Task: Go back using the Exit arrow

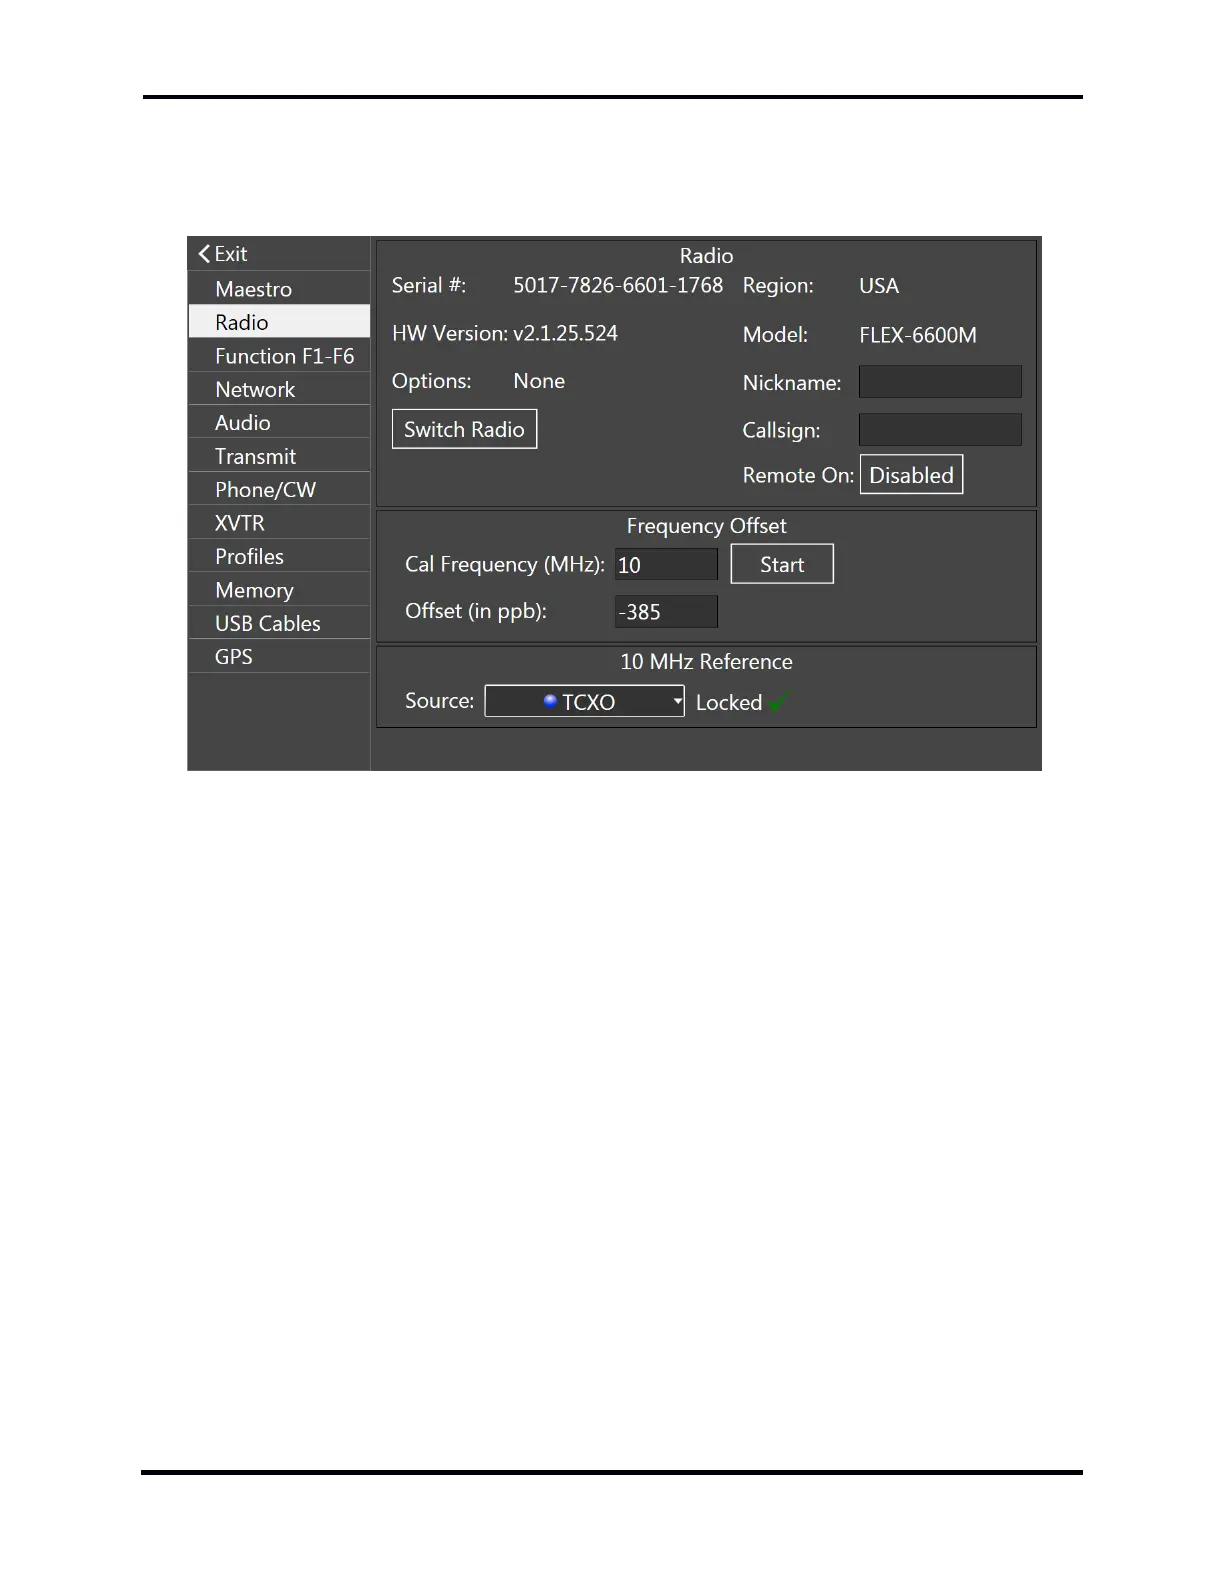Action: pyautogui.click(x=222, y=254)
